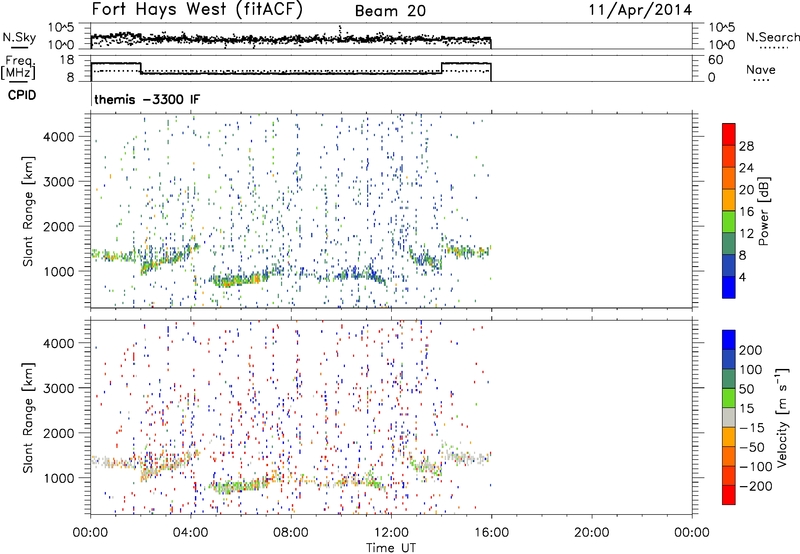This screenshot has width=800, height=554.
Task: Click the '28' tick on the Power colorbar
Action: pyautogui.click(x=746, y=146)
